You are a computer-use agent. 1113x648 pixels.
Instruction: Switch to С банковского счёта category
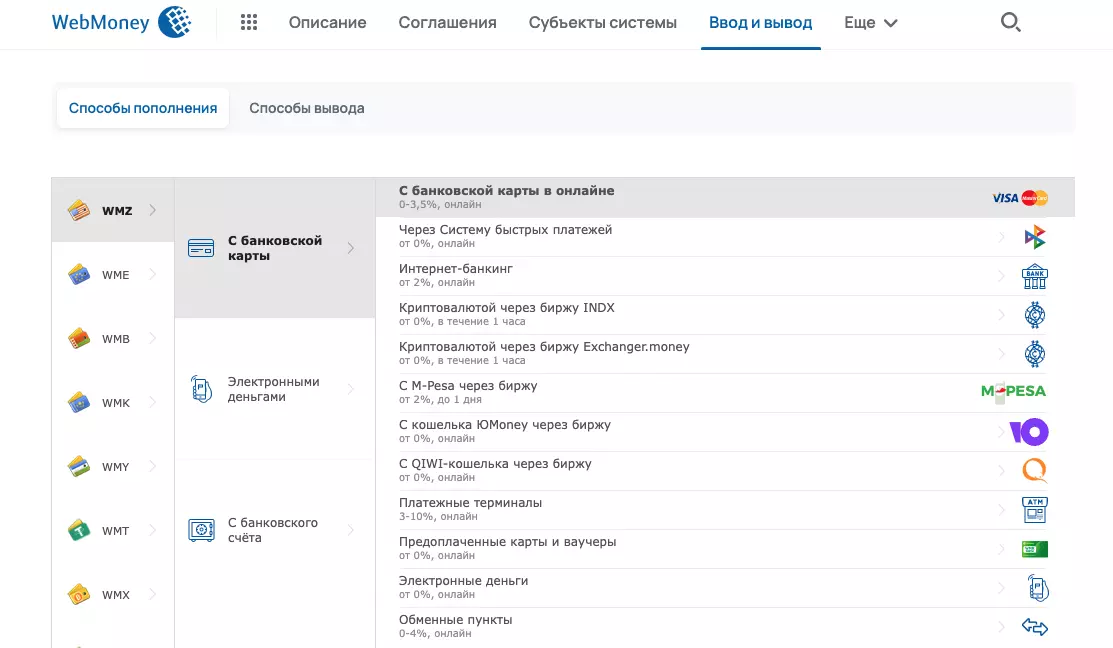click(274, 530)
